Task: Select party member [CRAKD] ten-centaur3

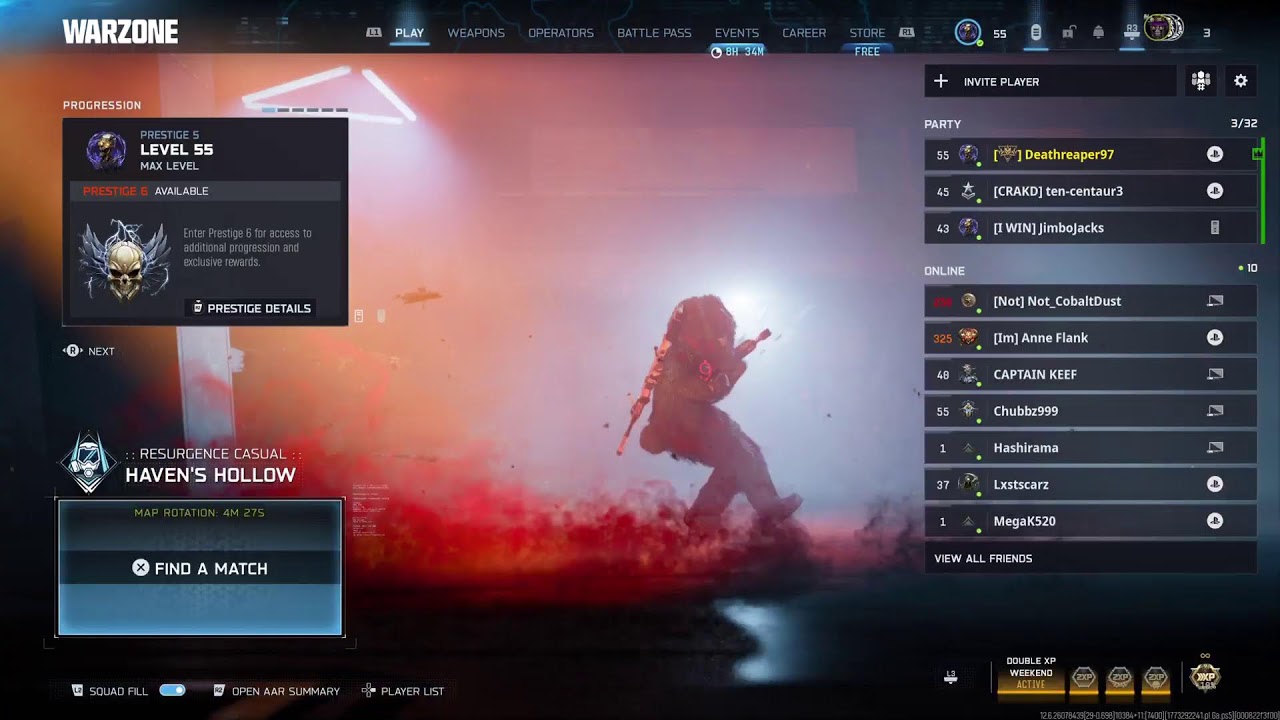Action: (x=1090, y=191)
